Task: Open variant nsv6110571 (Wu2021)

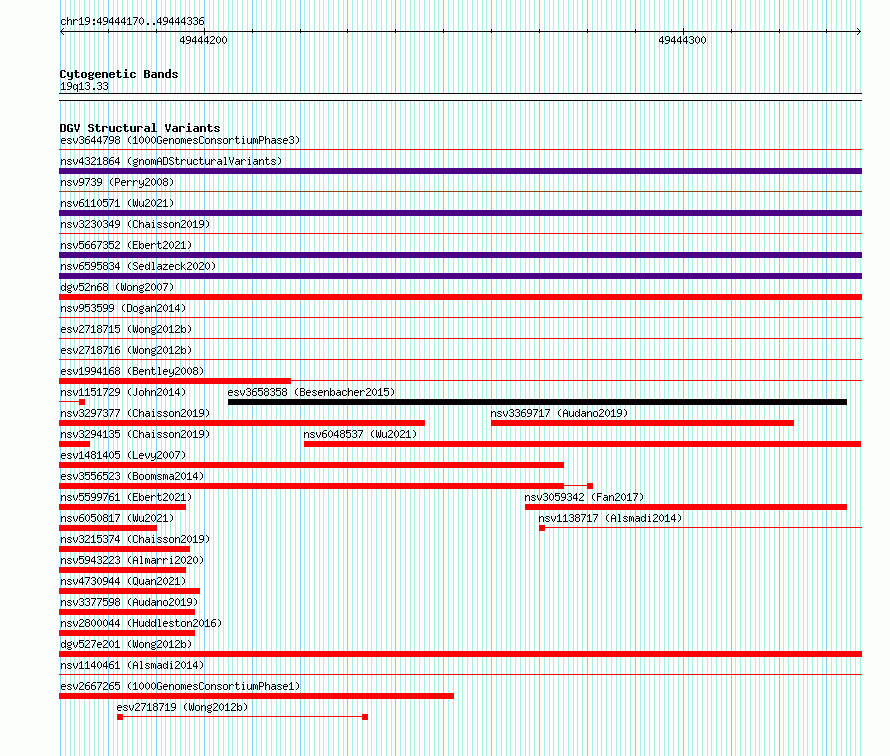Action: [117, 203]
